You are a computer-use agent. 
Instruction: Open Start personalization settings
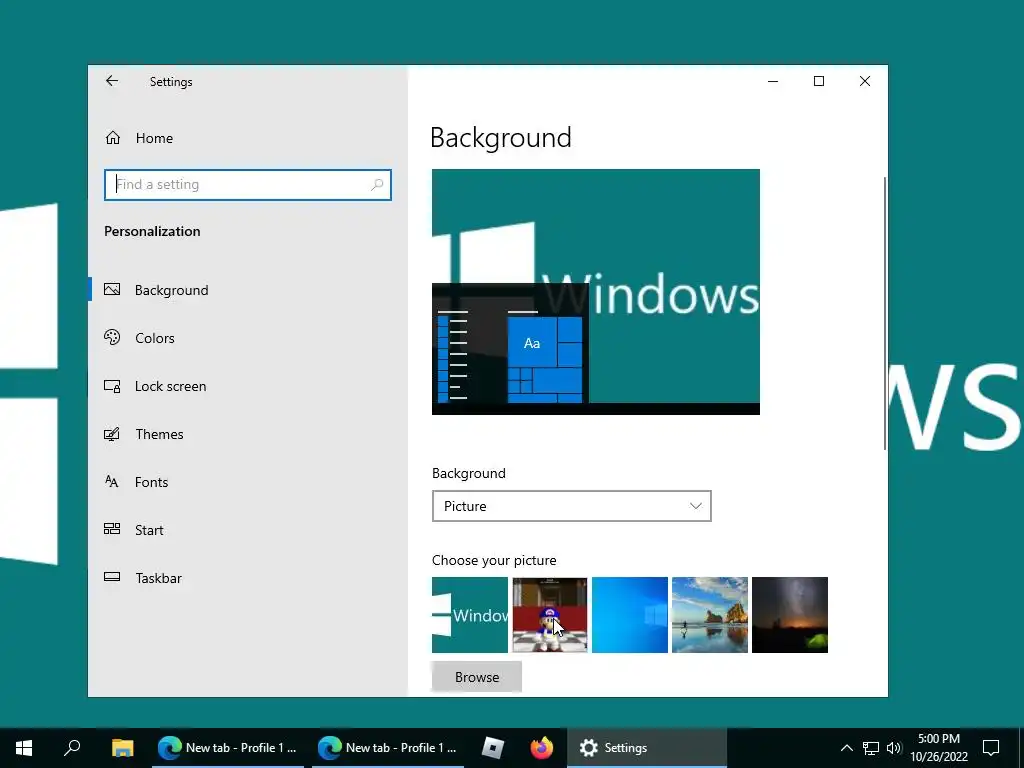click(248, 530)
